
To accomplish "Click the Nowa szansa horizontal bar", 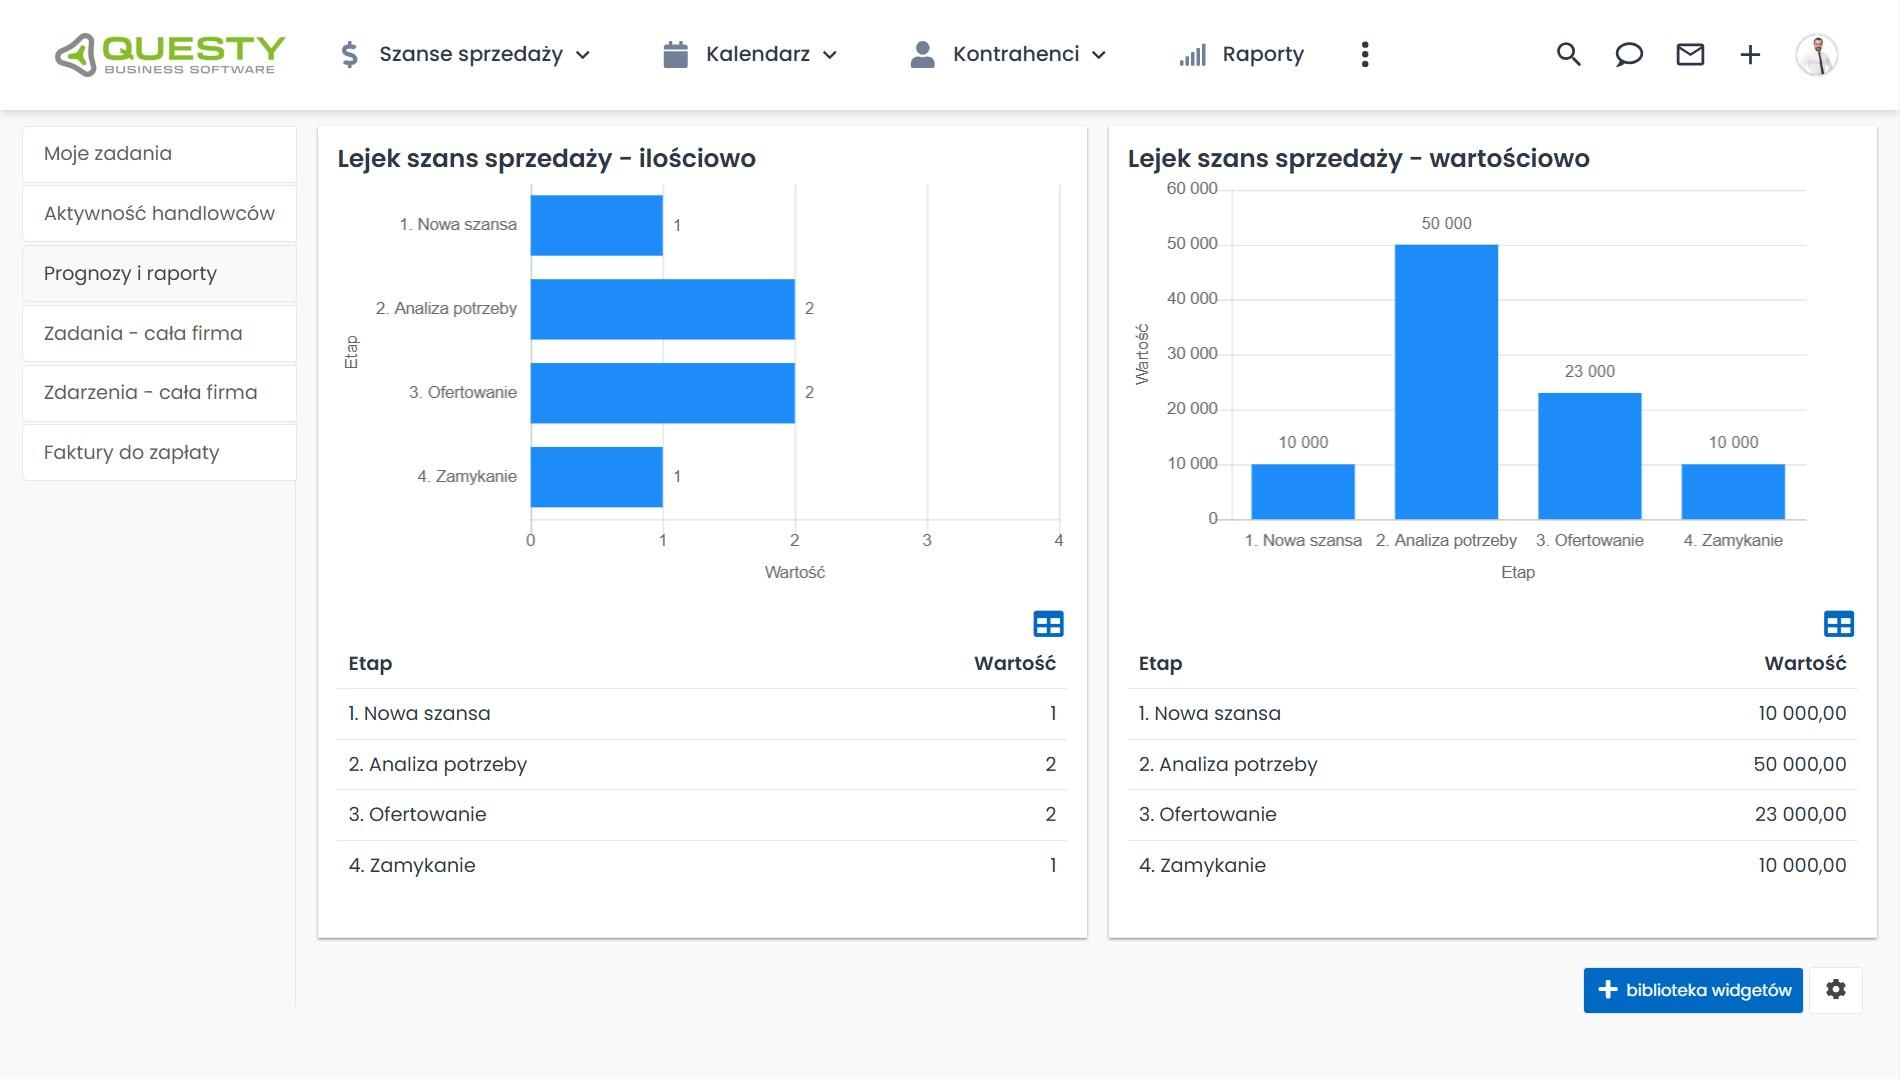I will (597, 225).
